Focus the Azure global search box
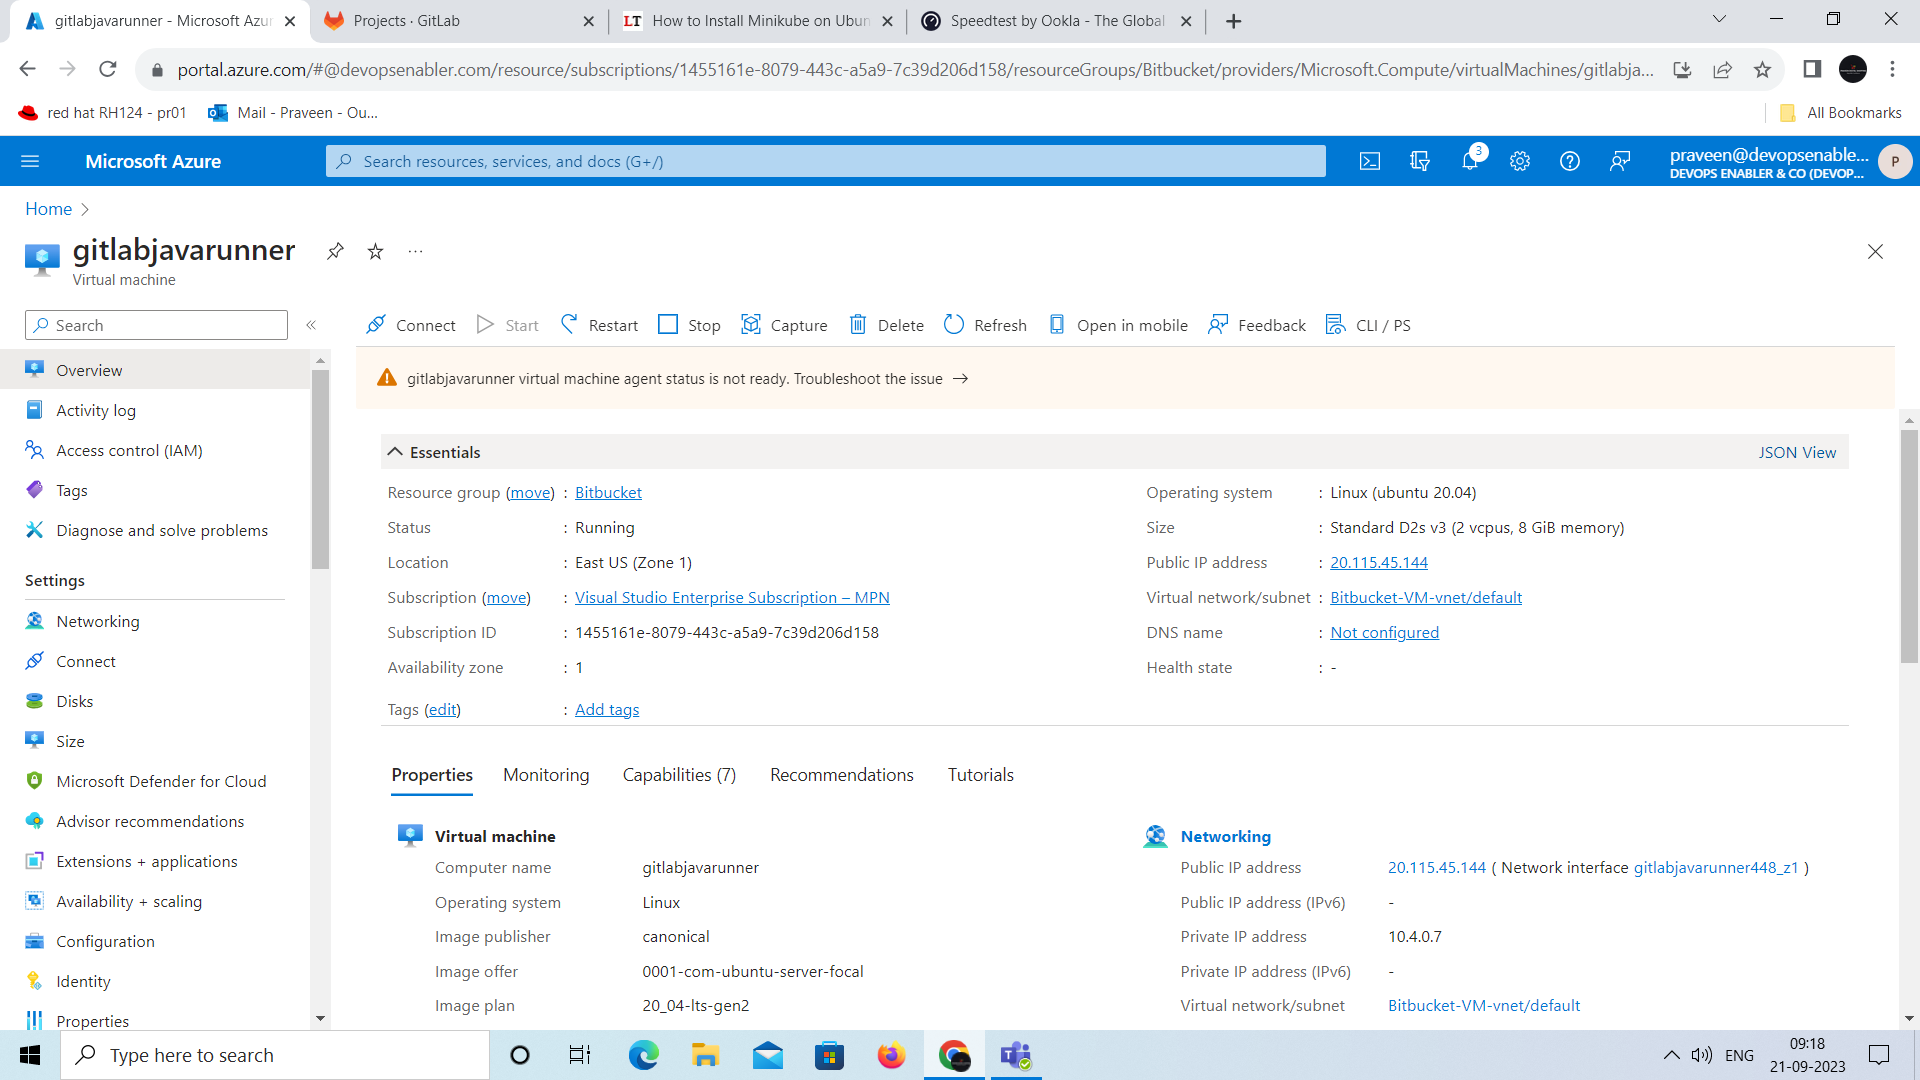Image resolution: width=1920 pixels, height=1080 pixels. point(825,161)
